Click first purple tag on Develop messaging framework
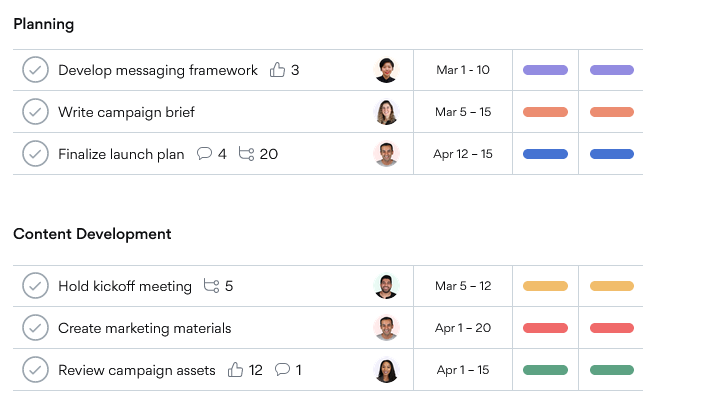 tap(545, 70)
